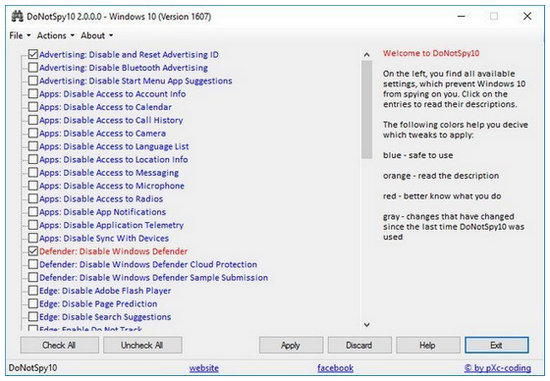Tick Disable Access to Microphone checkbox

click(33, 186)
